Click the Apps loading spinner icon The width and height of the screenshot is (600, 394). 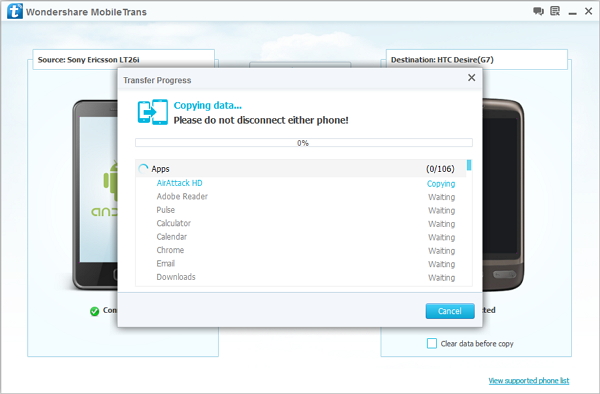[x=143, y=169]
